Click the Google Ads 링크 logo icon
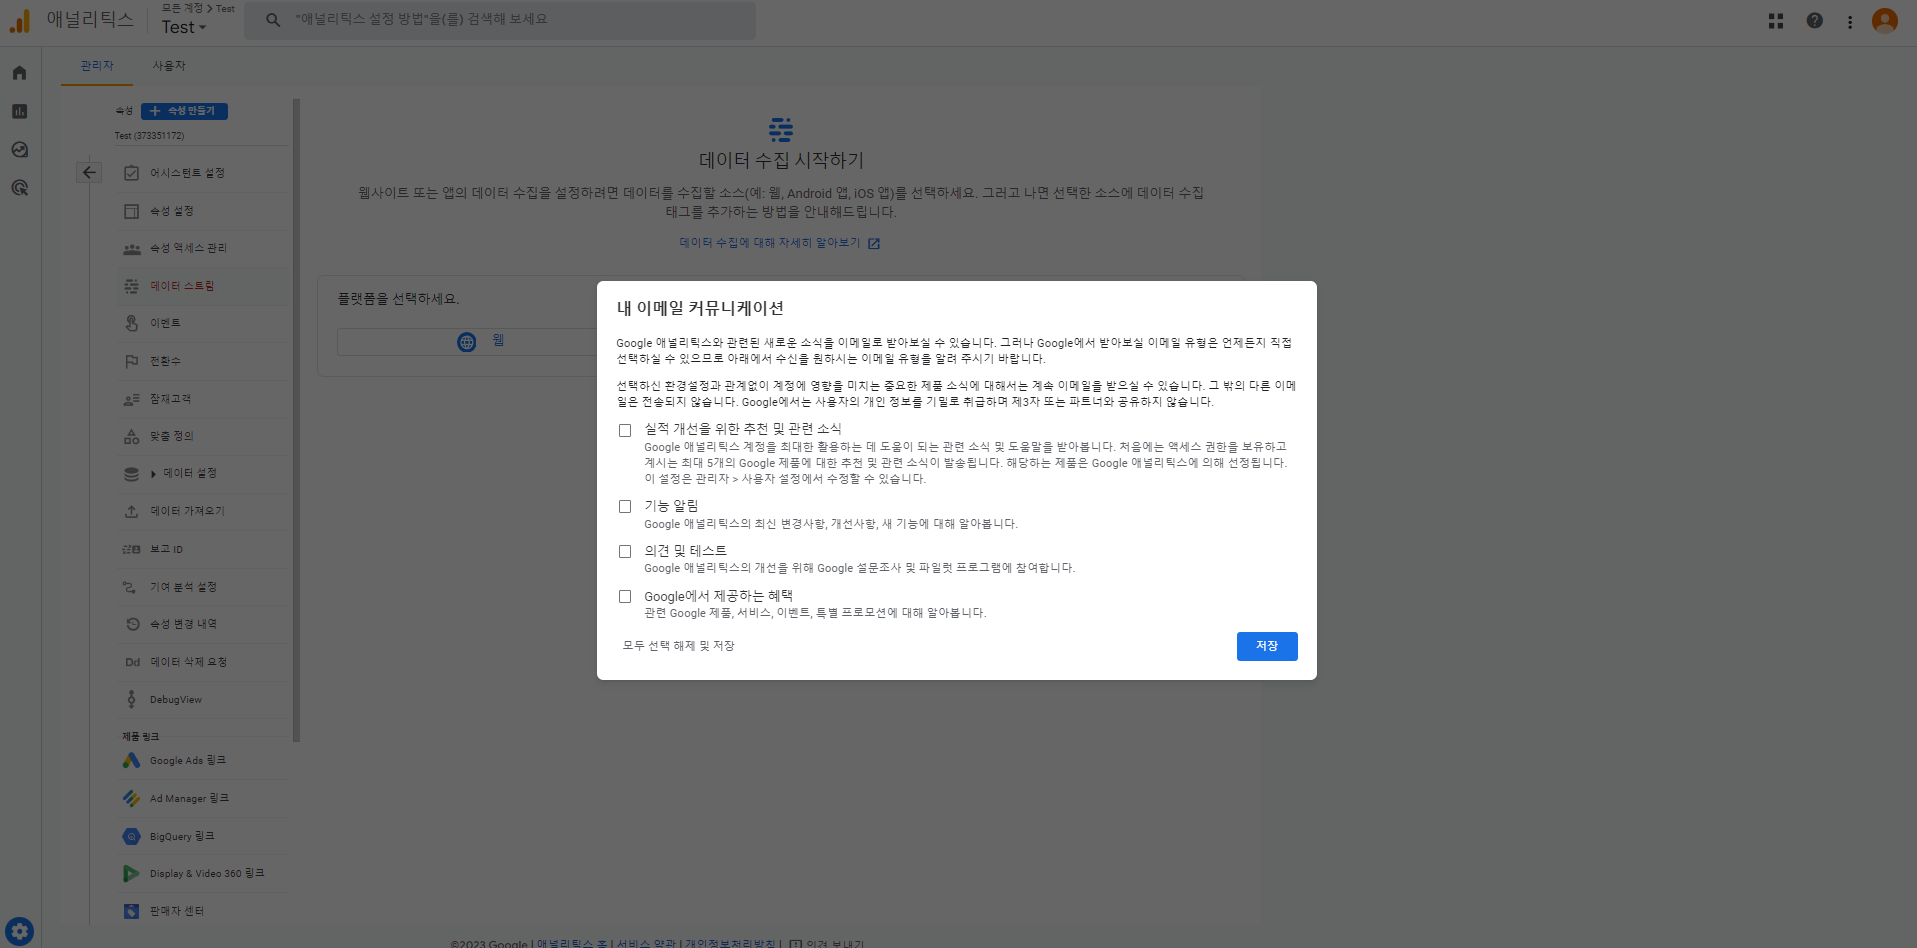Viewport: 1917px width, 948px height. [x=131, y=761]
